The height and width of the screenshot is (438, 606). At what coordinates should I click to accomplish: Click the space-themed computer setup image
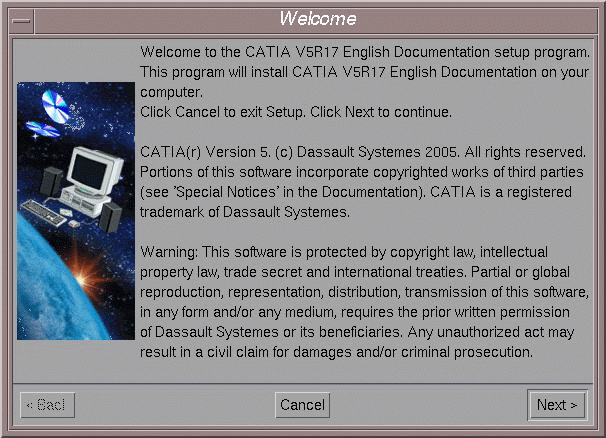tap(76, 211)
